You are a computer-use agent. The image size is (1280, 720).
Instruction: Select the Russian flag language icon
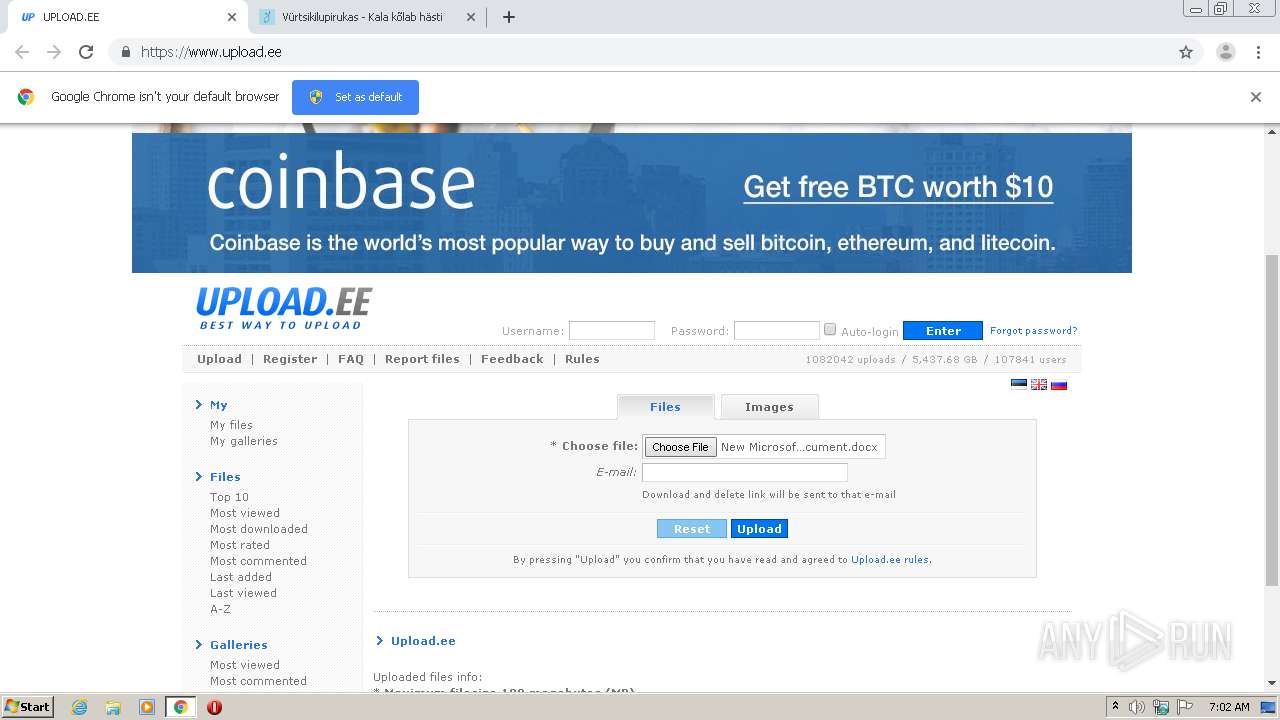1059,384
